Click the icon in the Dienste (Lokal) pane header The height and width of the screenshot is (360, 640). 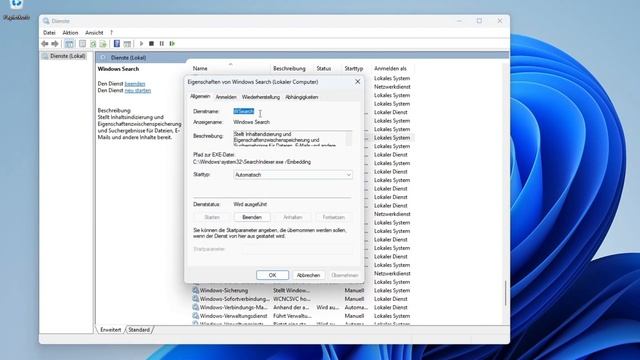point(103,58)
